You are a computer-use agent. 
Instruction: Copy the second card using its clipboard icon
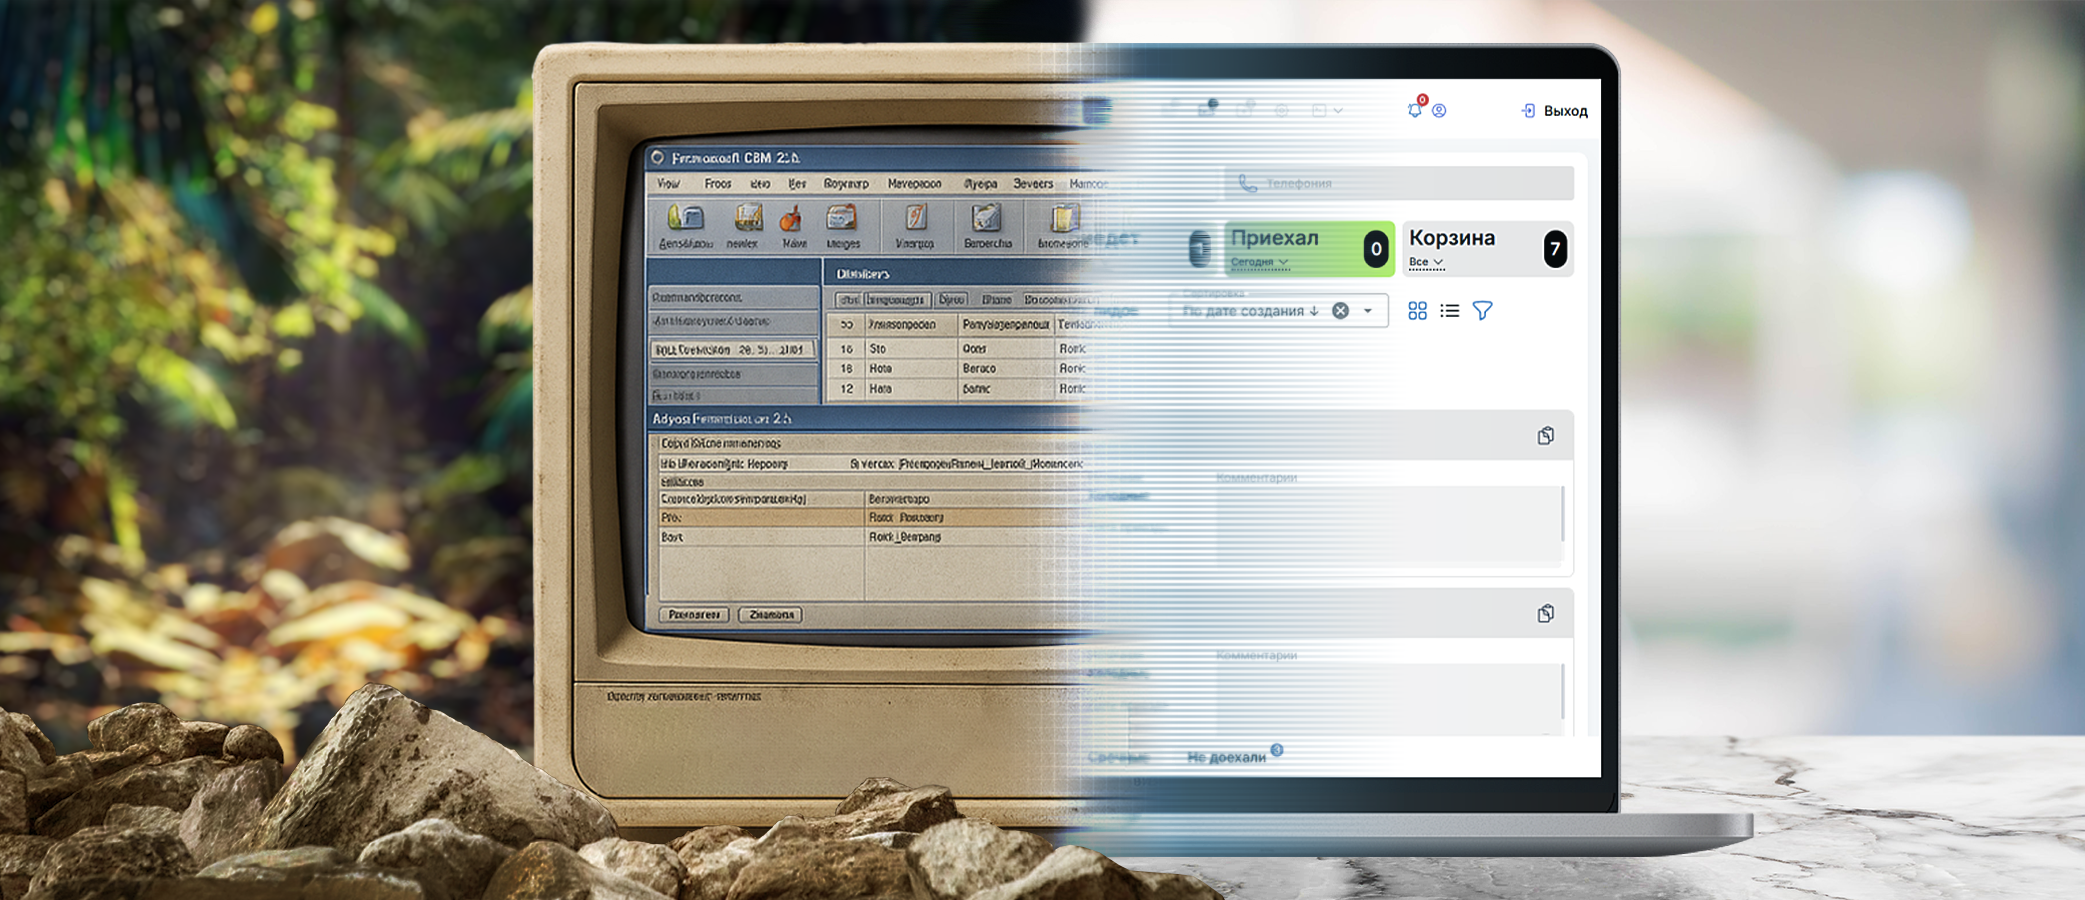1546,613
